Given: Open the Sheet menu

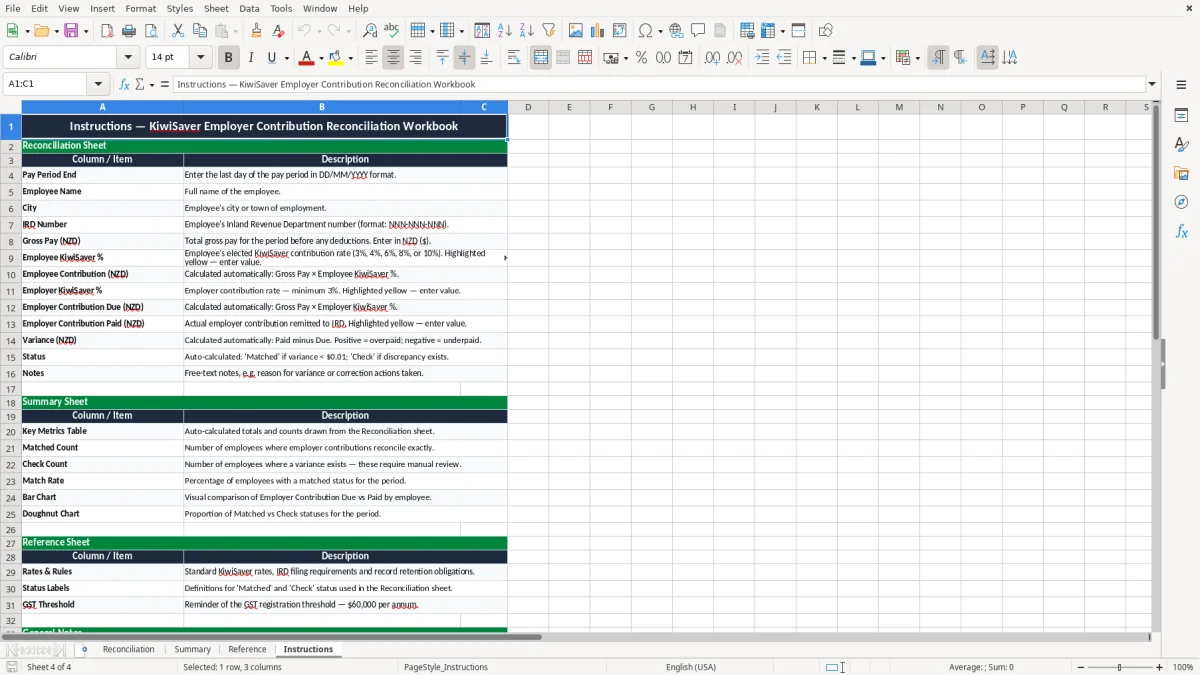Looking at the screenshot, I should point(216,8).
